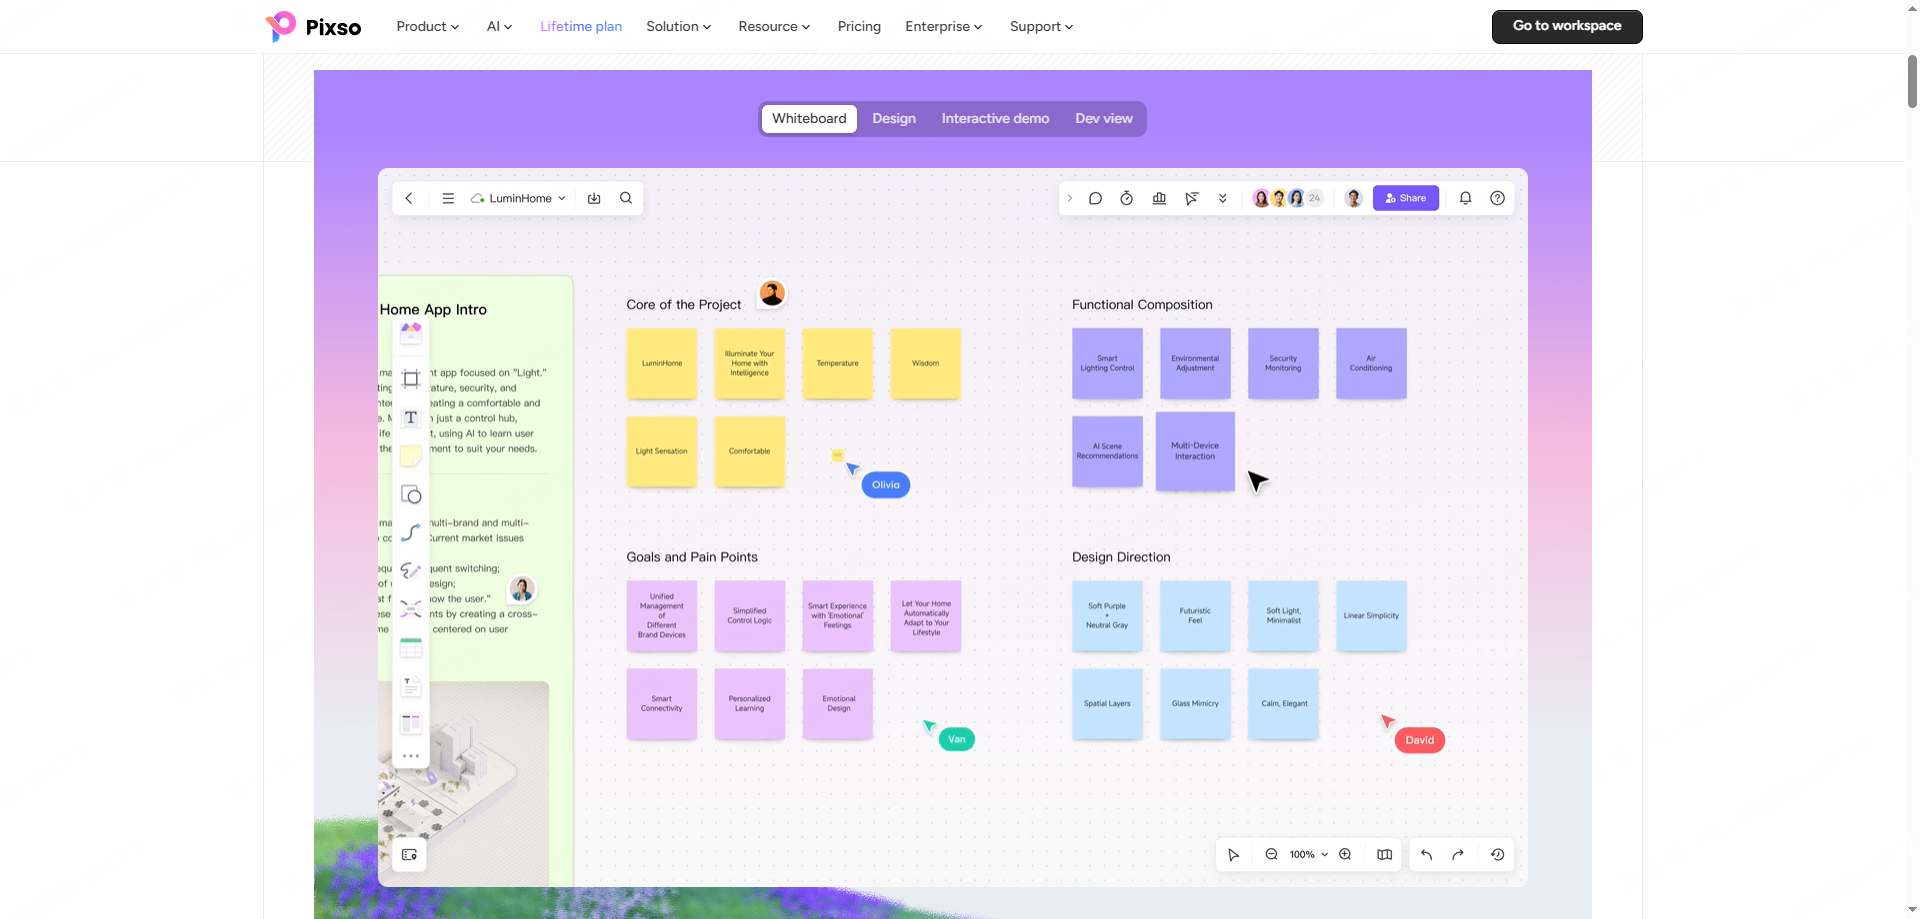Select the templates icon atop left toolbar
The image size is (1920, 919).
tap(411, 333)
